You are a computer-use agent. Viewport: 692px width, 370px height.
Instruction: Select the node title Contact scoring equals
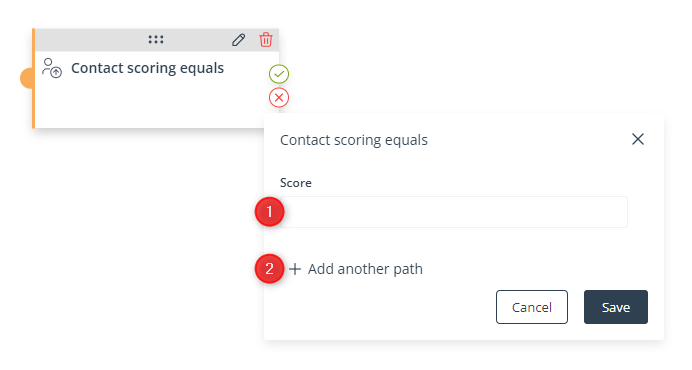[147, 68]
